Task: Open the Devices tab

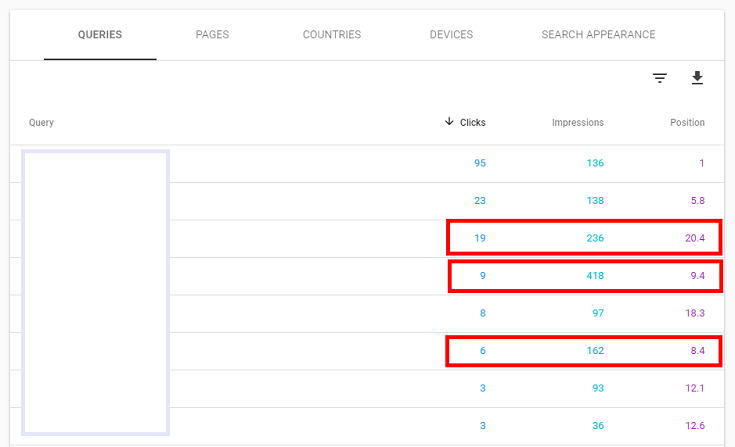Action: 451,35
